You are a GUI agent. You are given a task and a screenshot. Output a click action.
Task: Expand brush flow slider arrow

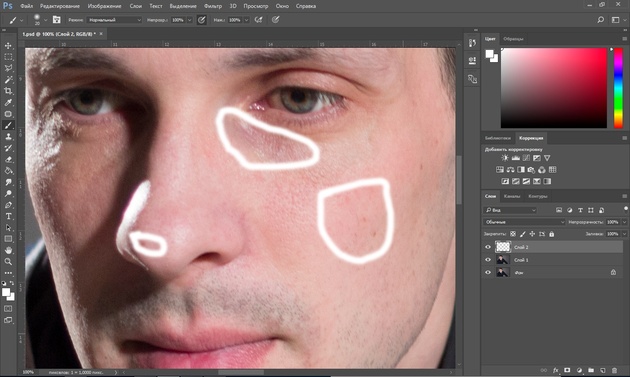tap(246, 20)
